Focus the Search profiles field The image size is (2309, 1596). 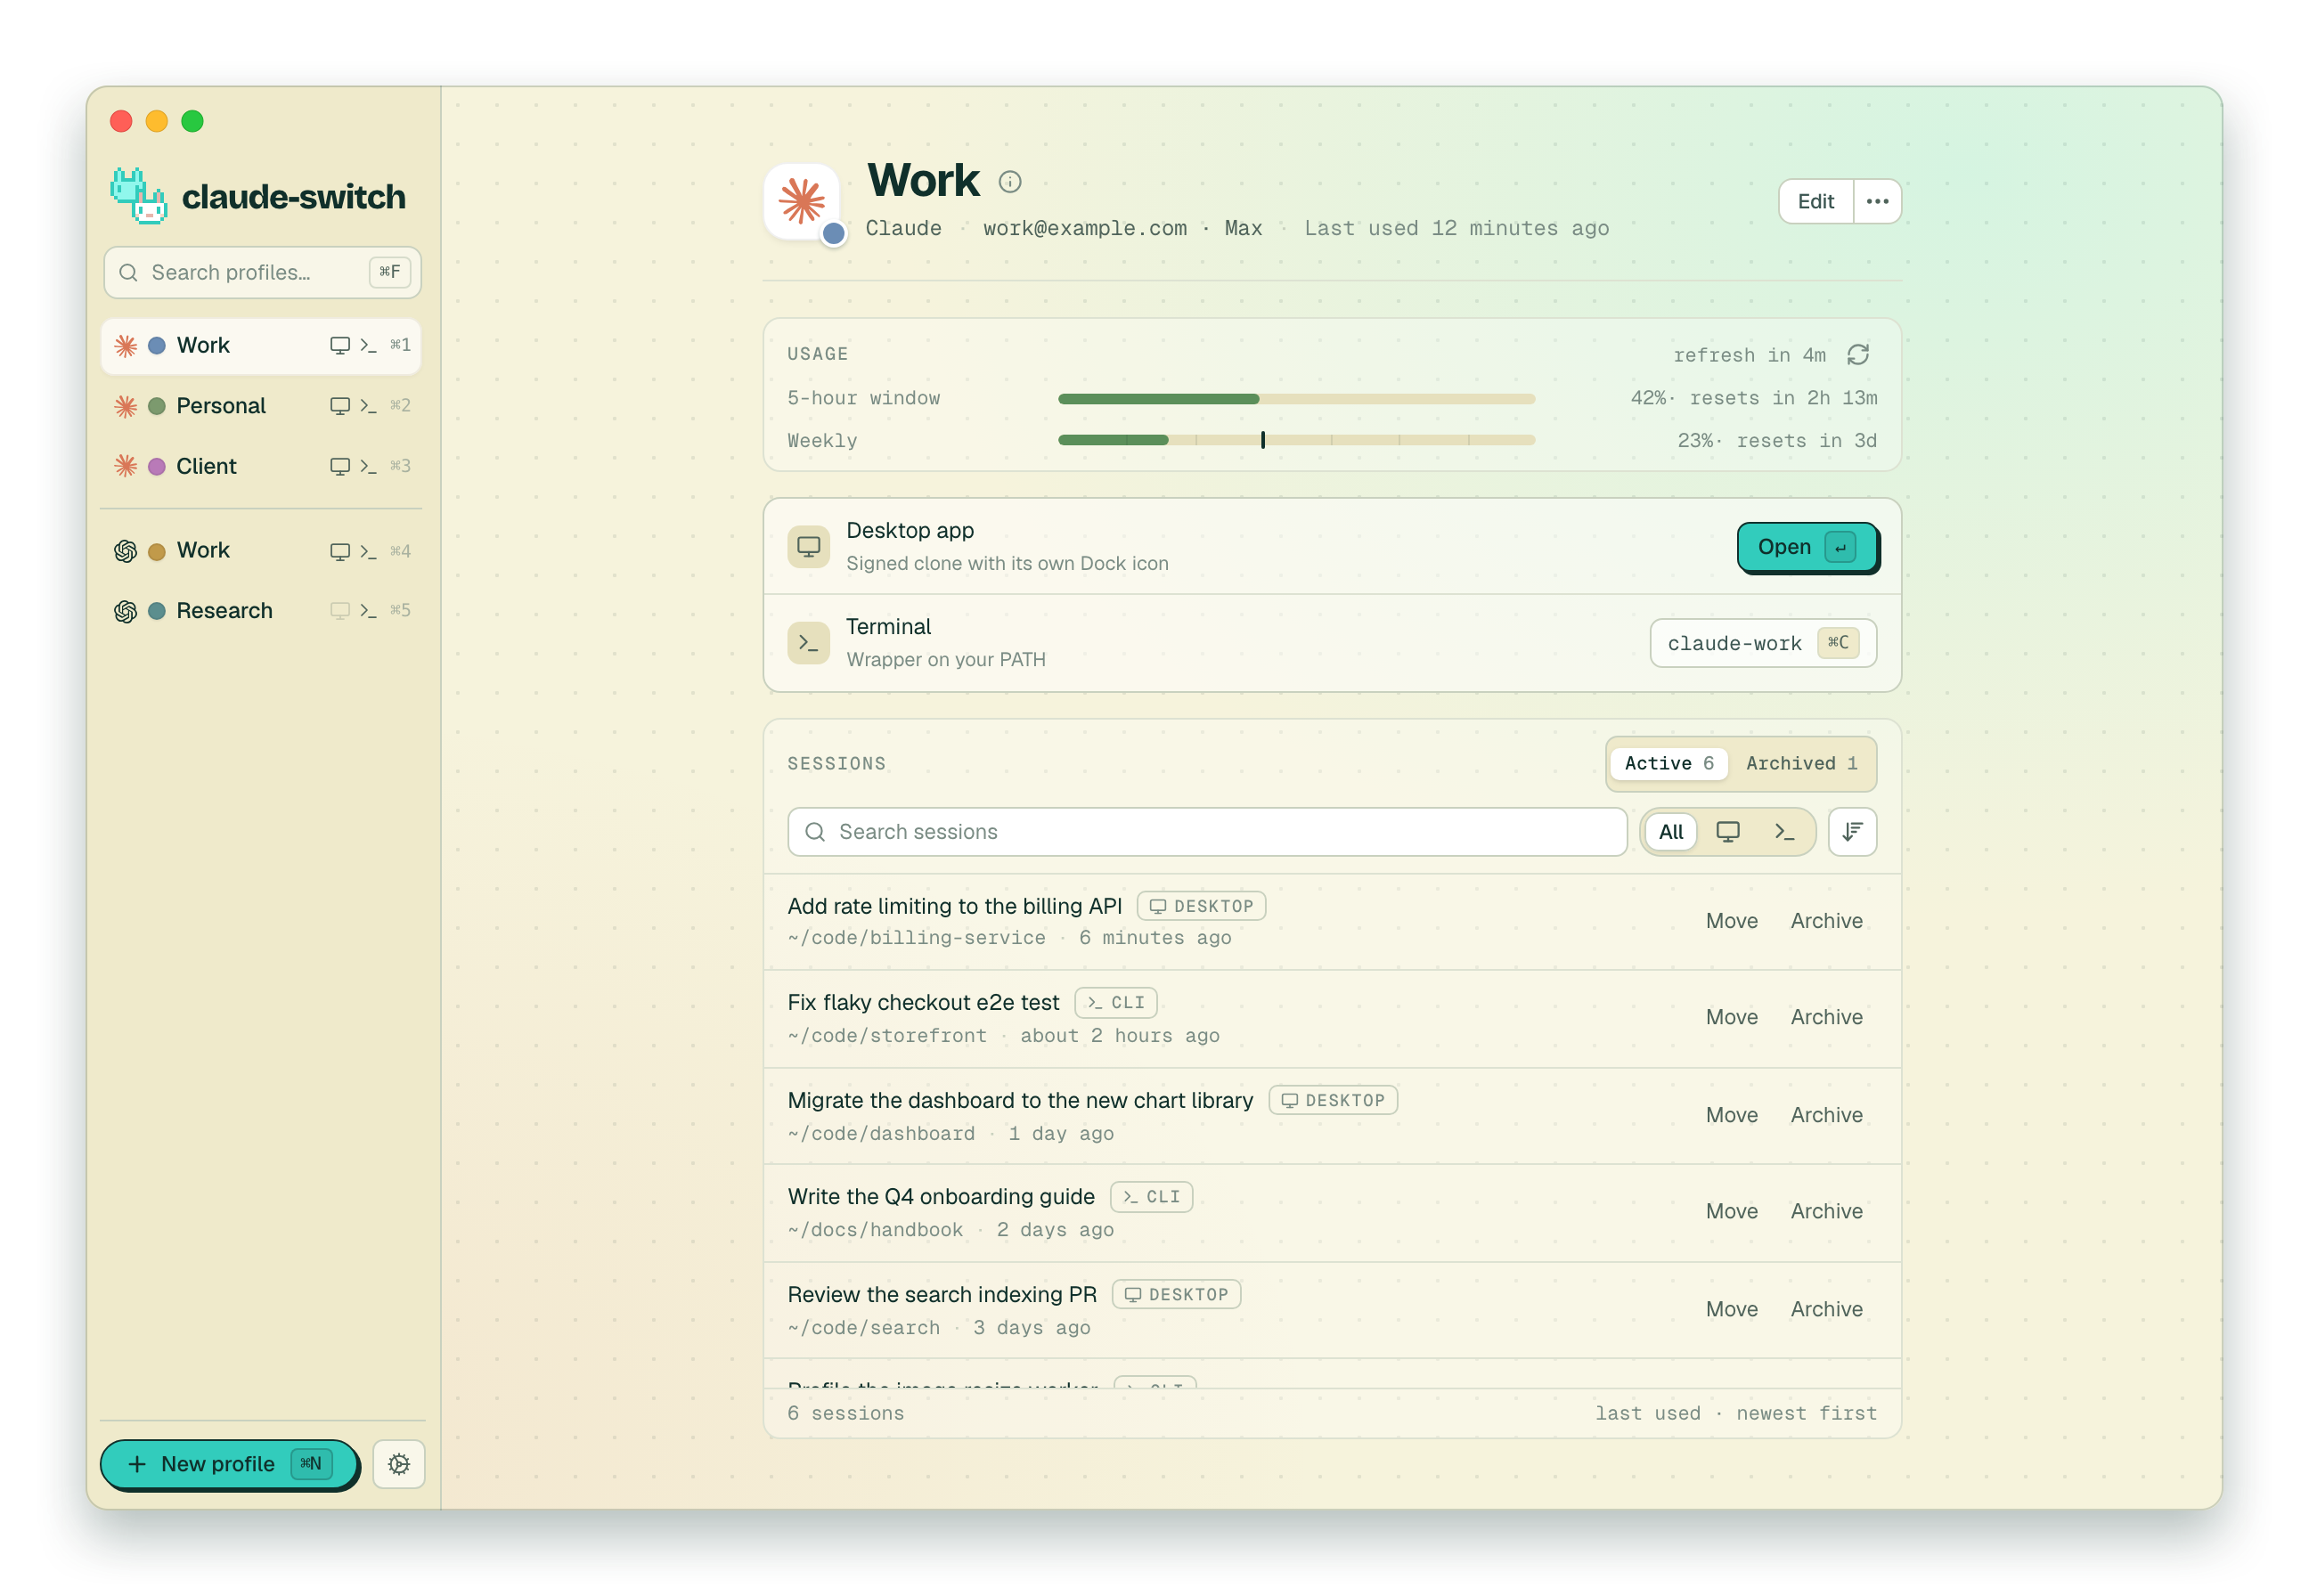(x=262, y=272)
